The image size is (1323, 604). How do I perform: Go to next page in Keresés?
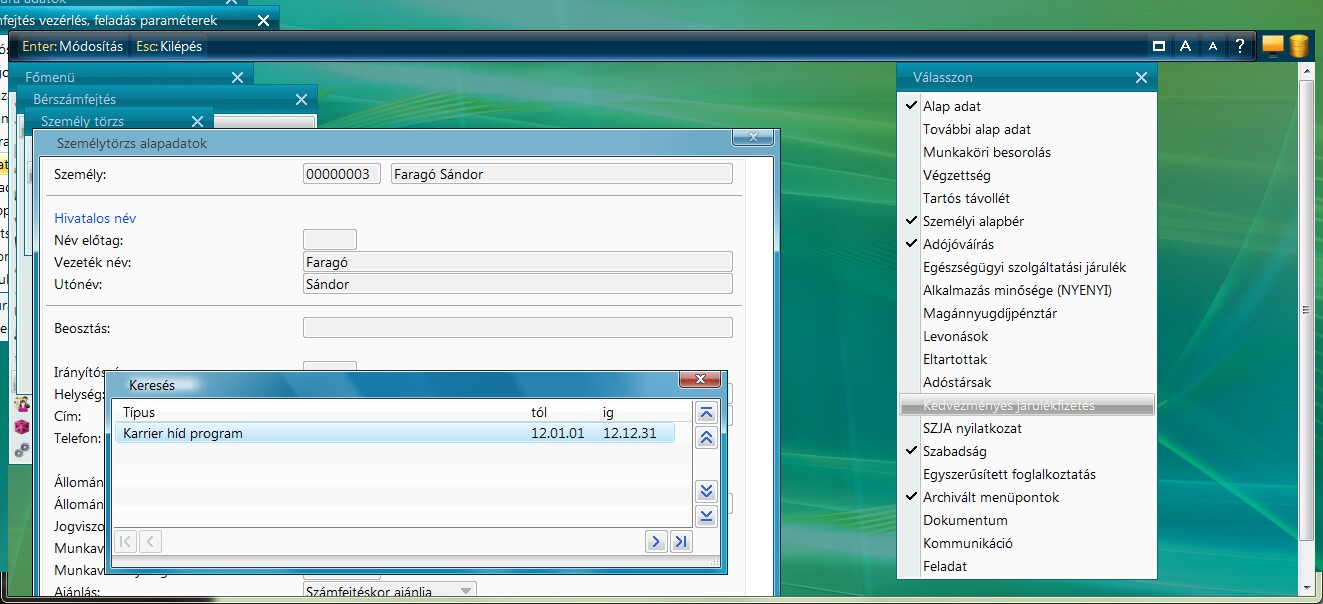pos(656,541)
